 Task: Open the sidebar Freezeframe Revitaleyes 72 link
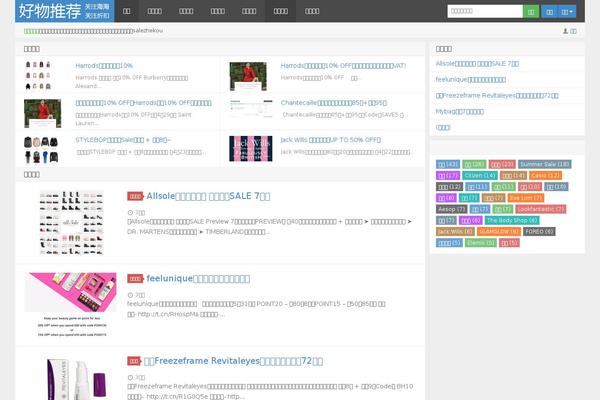(497, 96)
